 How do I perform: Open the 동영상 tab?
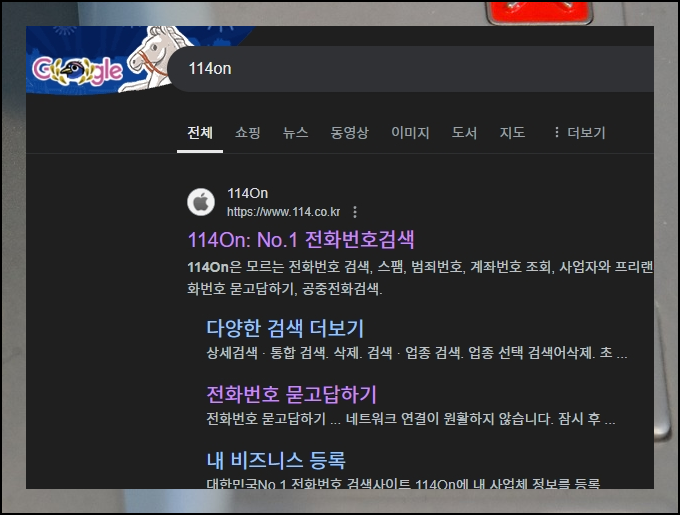(x=350, y=133)
